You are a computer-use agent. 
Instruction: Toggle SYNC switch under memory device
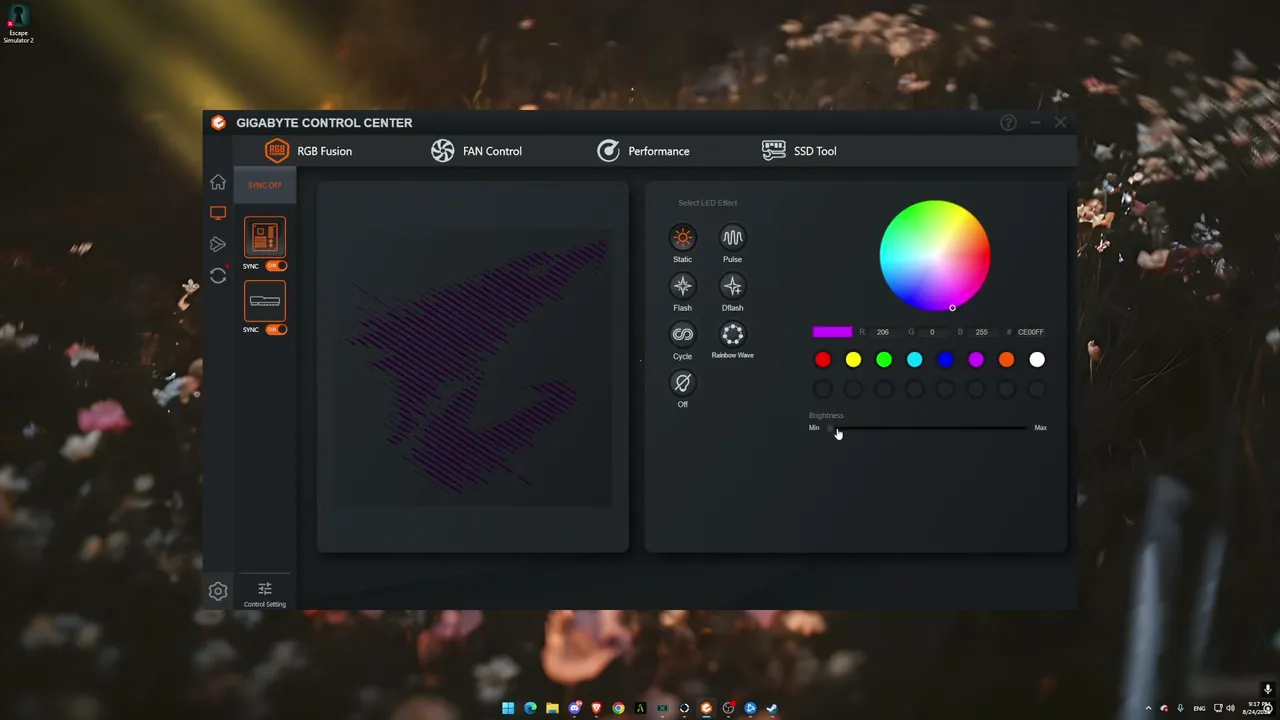(x=276, y=329)
